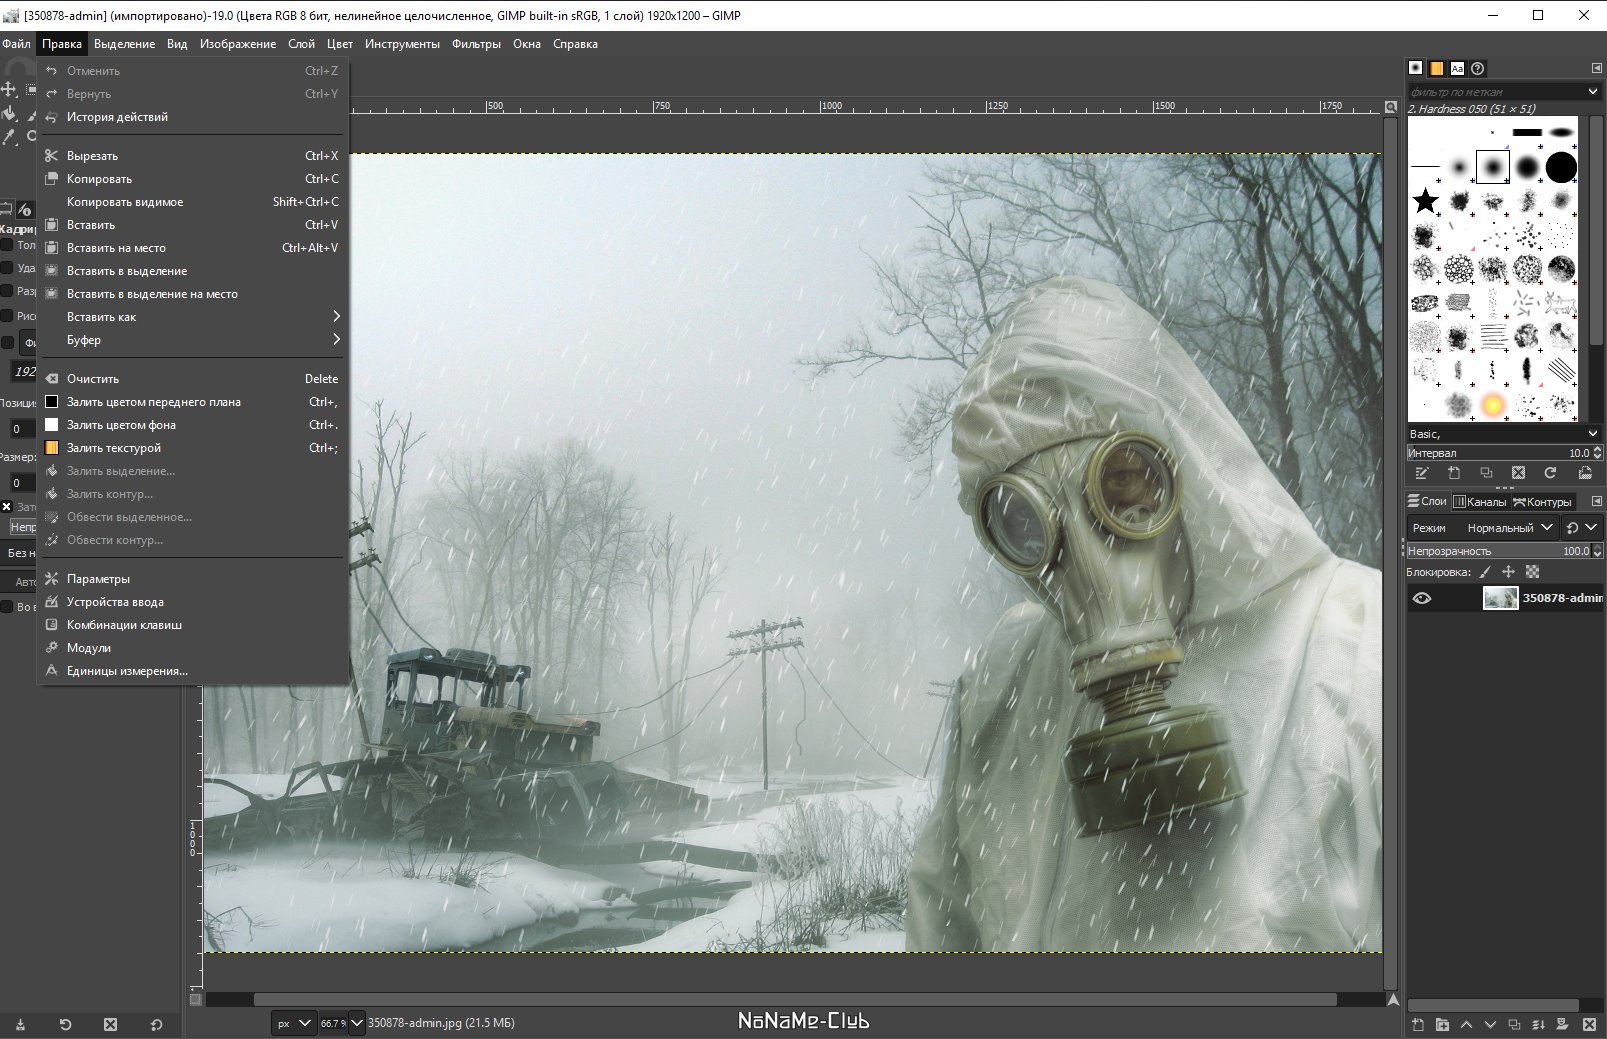Open the Patterns tab in the brushes dock
This screenshot has width=1607, height=1039.
point(1436,68)
